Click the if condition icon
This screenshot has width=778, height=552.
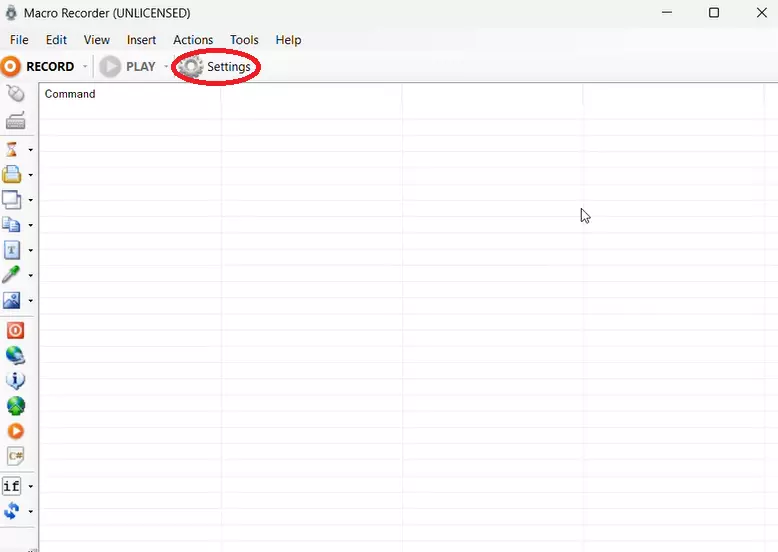coord(12,486)
